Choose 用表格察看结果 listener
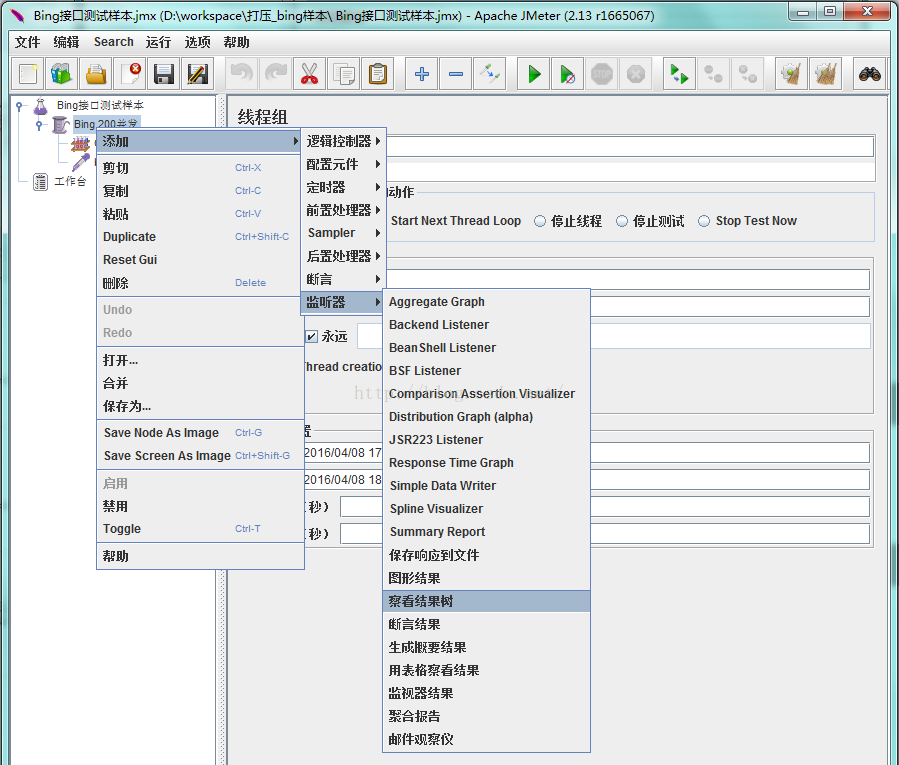The width and height of the screenshot is (899, 765). pos(486,670)
